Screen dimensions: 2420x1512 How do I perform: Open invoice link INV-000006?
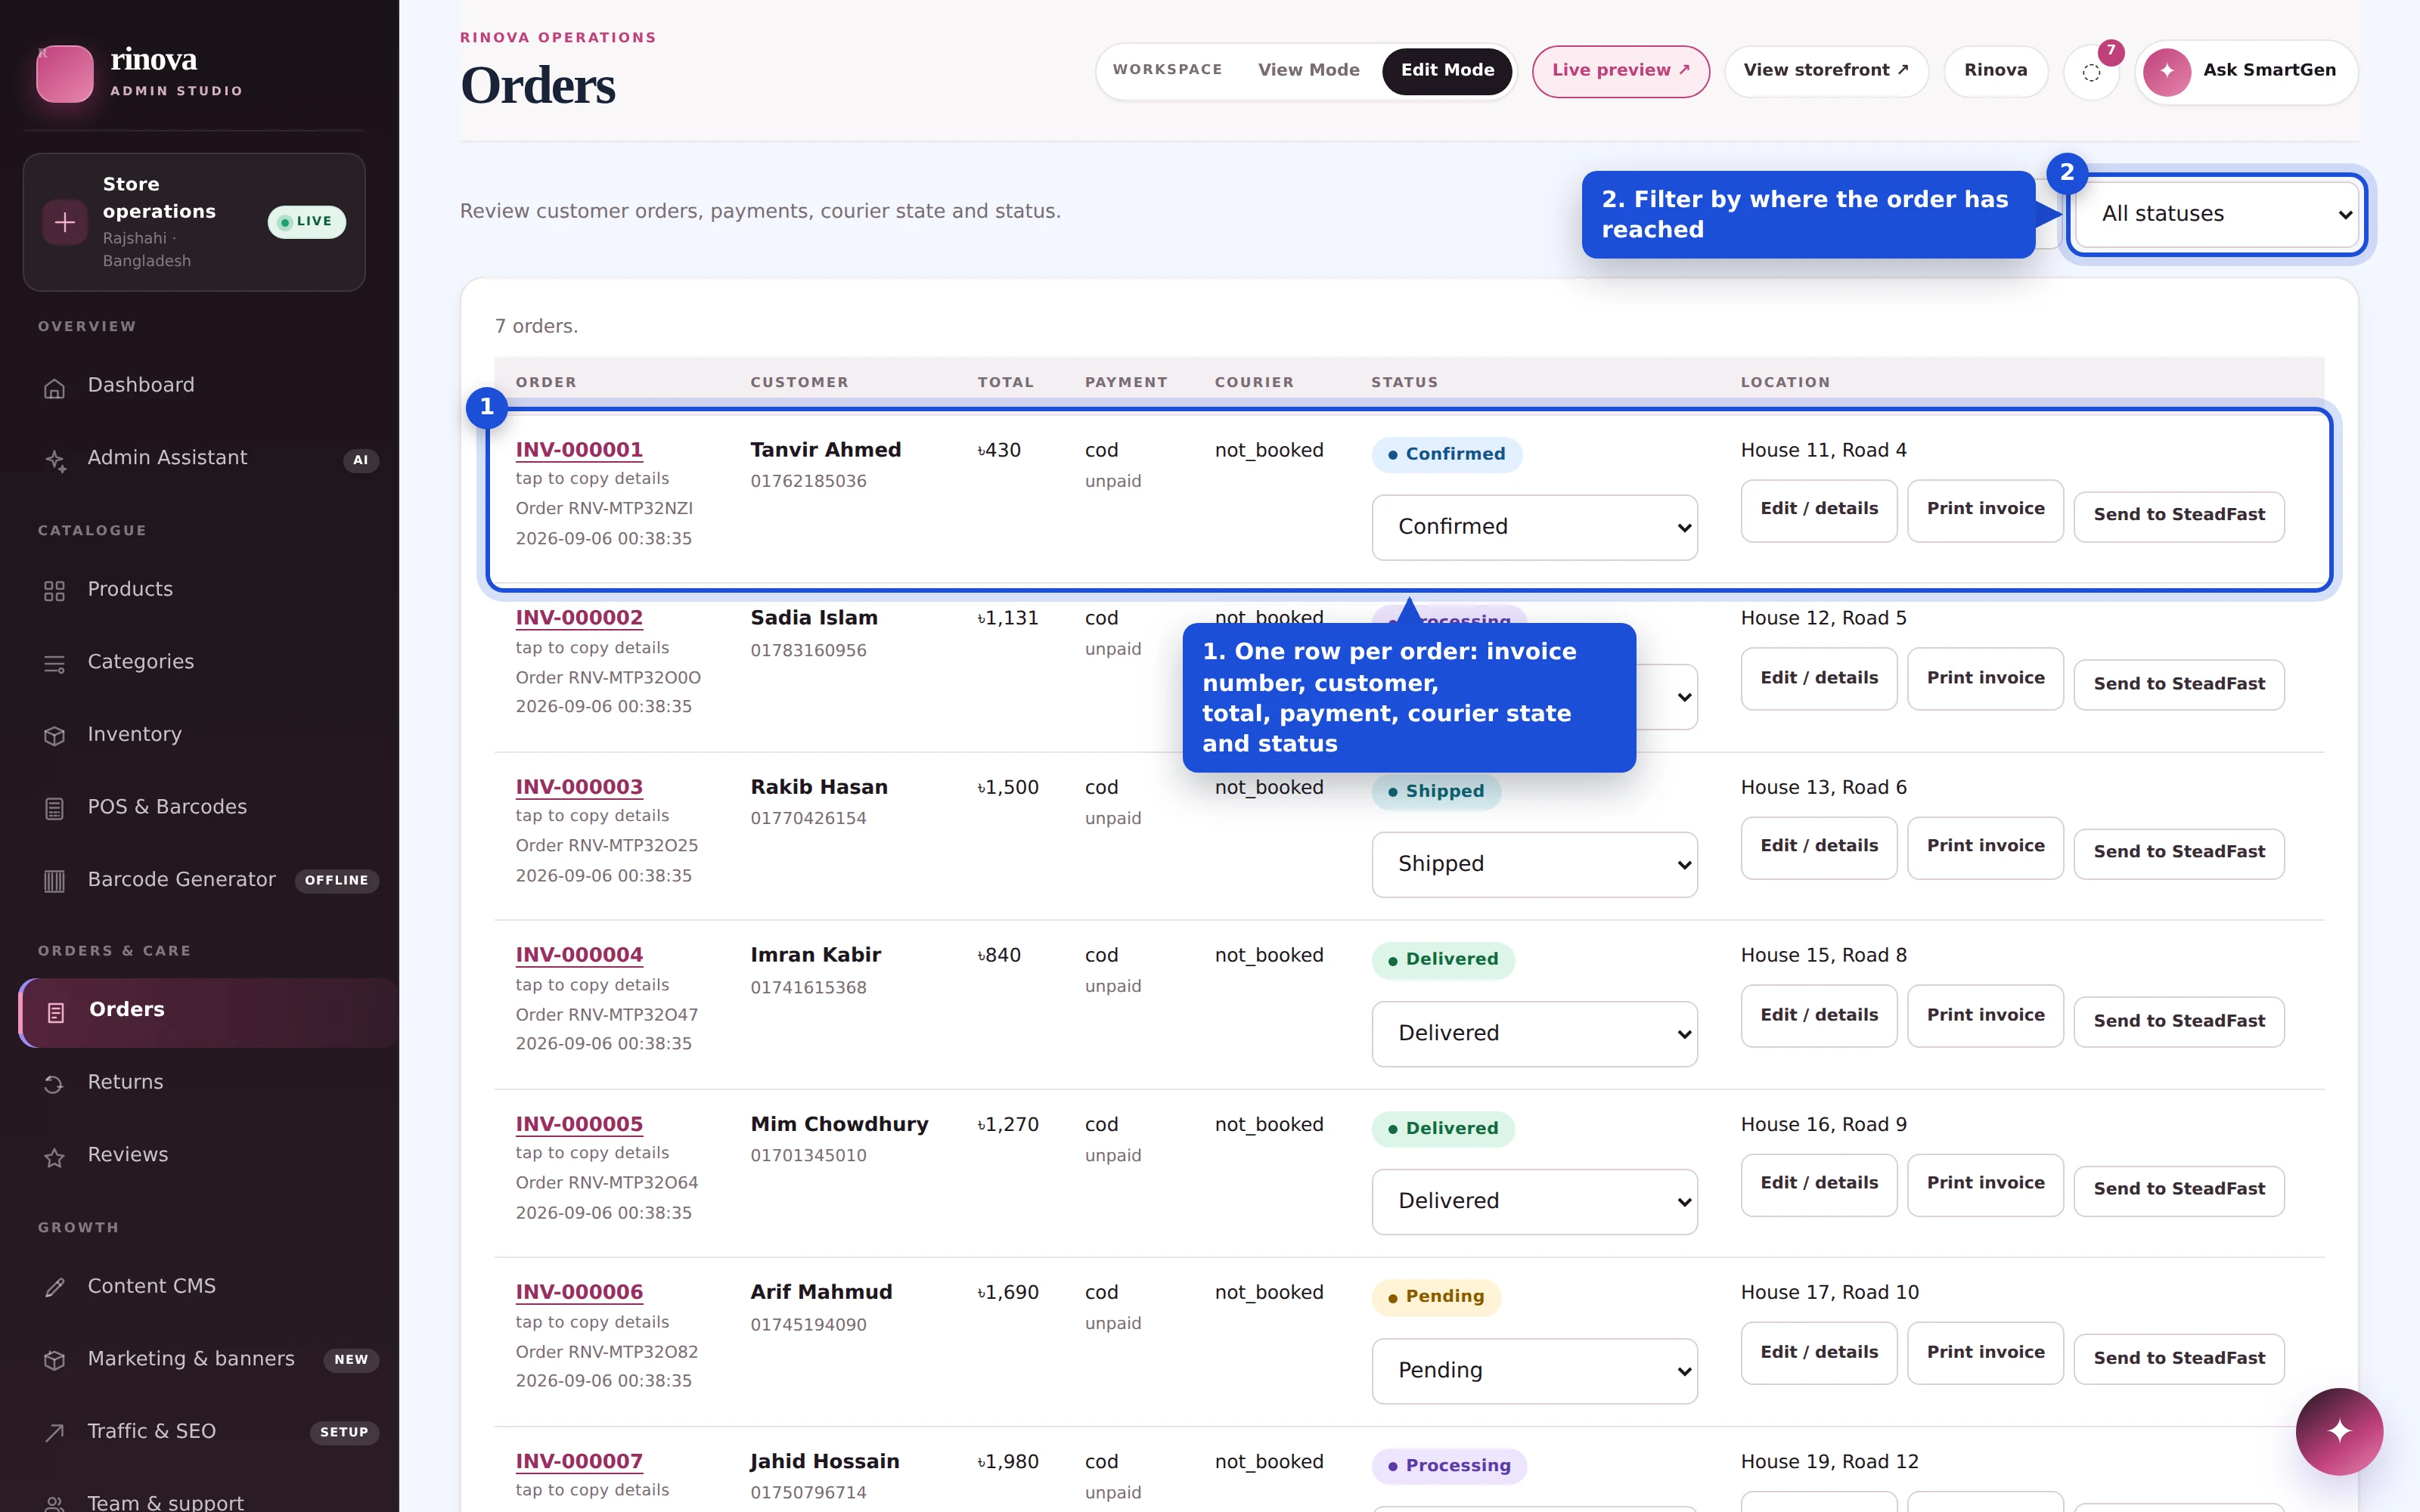pyautogui.click(x=579, y=1292)
